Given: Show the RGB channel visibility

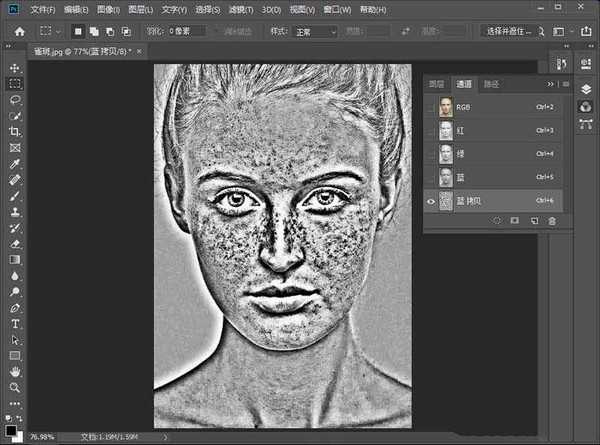Looking at the screenshot, I should pyautogui.click(x=431, y=108).
